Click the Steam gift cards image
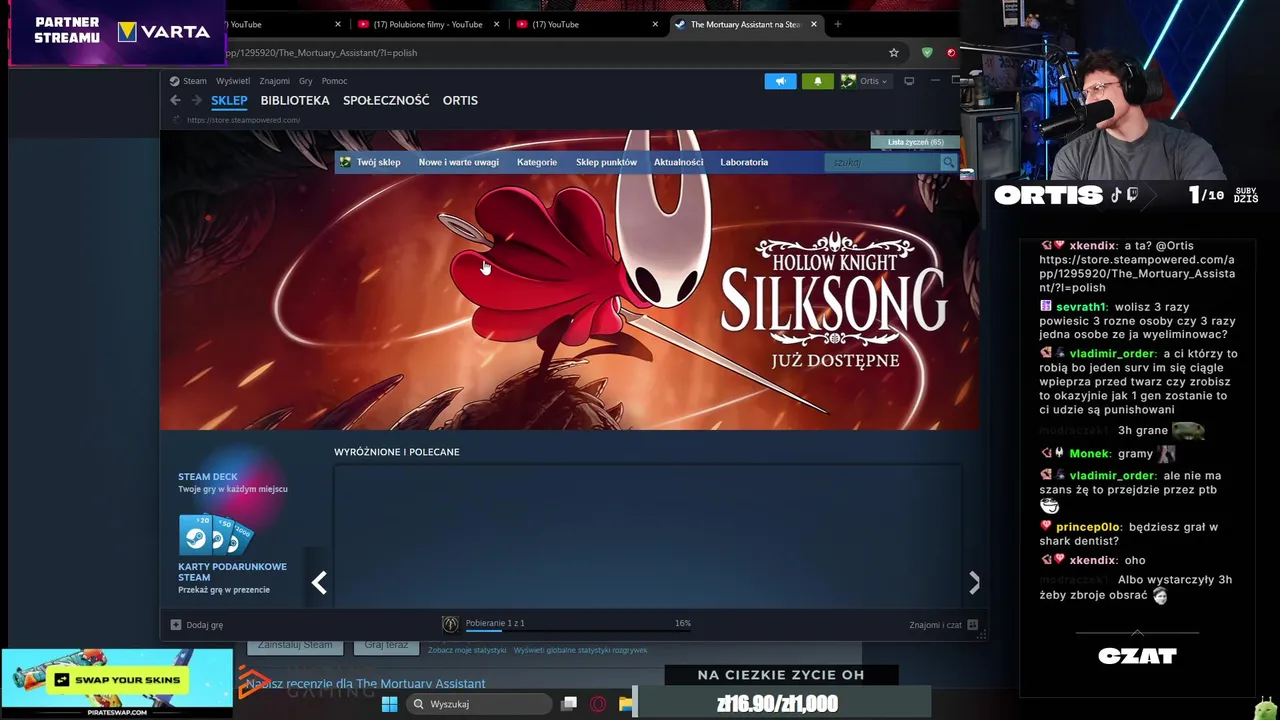Viewport: 1280px width, 720px height. [x=215, y=534]
